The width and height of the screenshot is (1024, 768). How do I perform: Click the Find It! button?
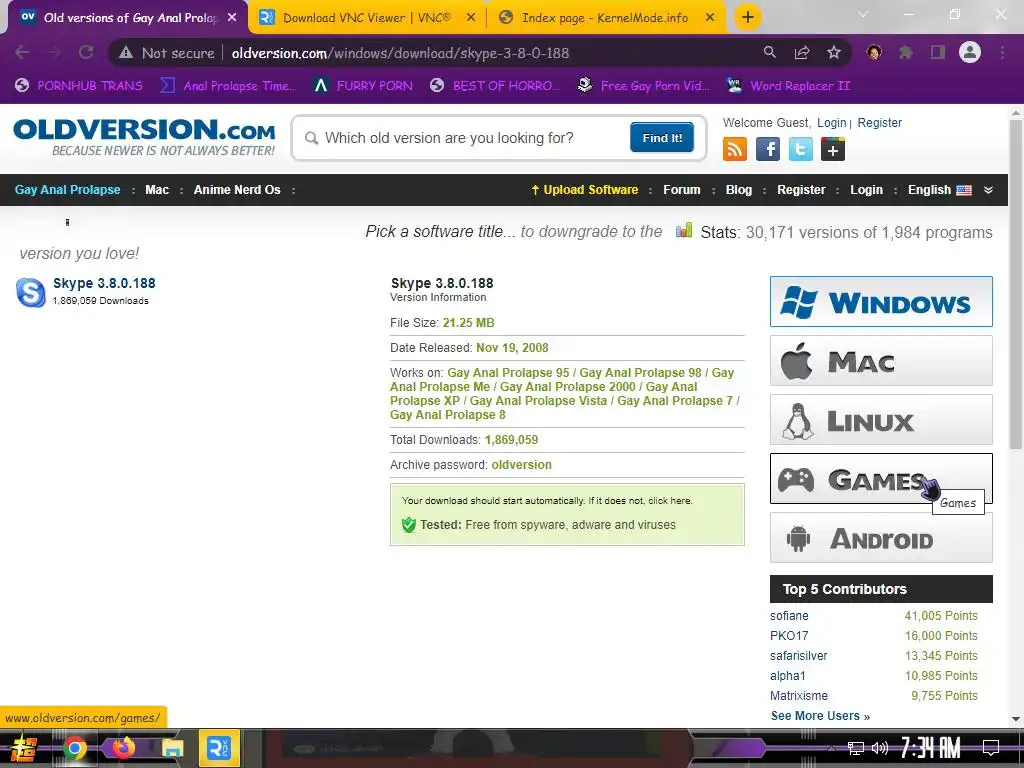(662, 137)
